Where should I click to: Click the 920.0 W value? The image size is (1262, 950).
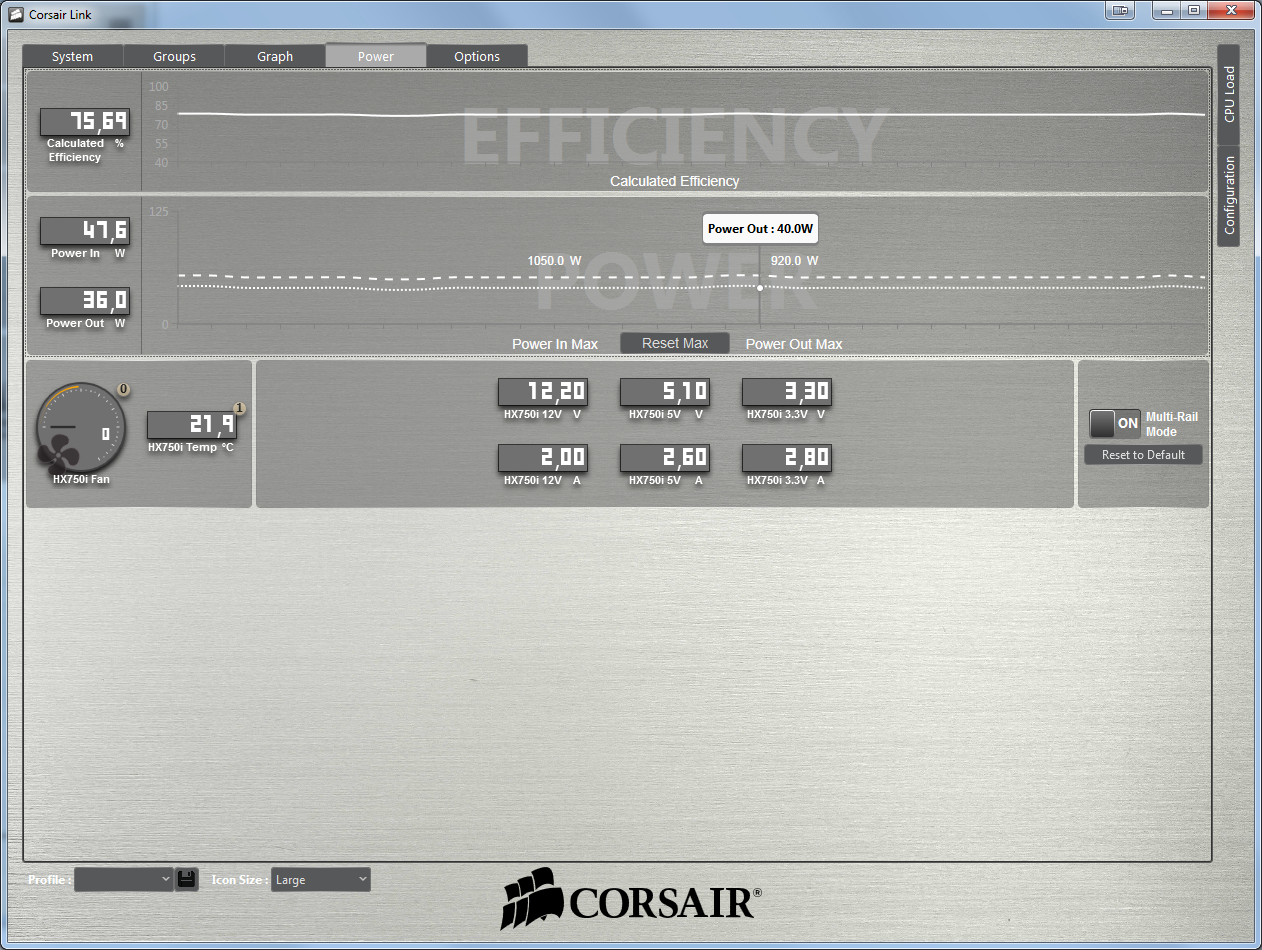tap(794, 261)
